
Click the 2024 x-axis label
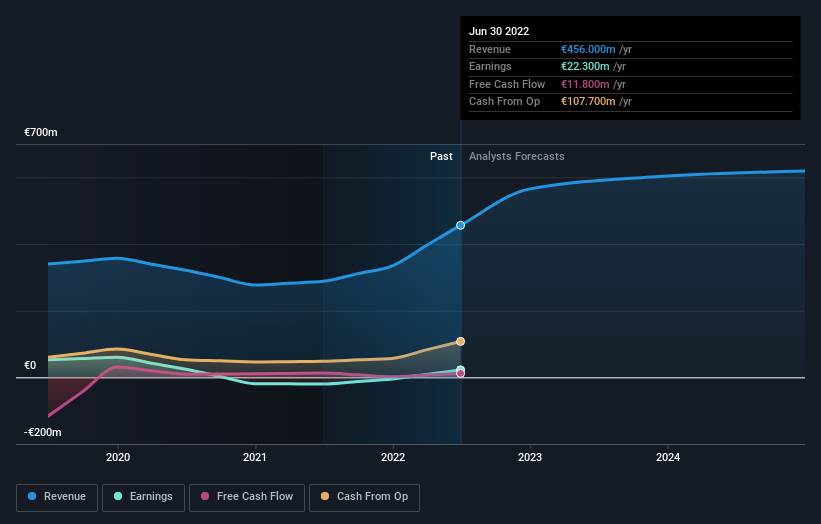coord(668,457)
